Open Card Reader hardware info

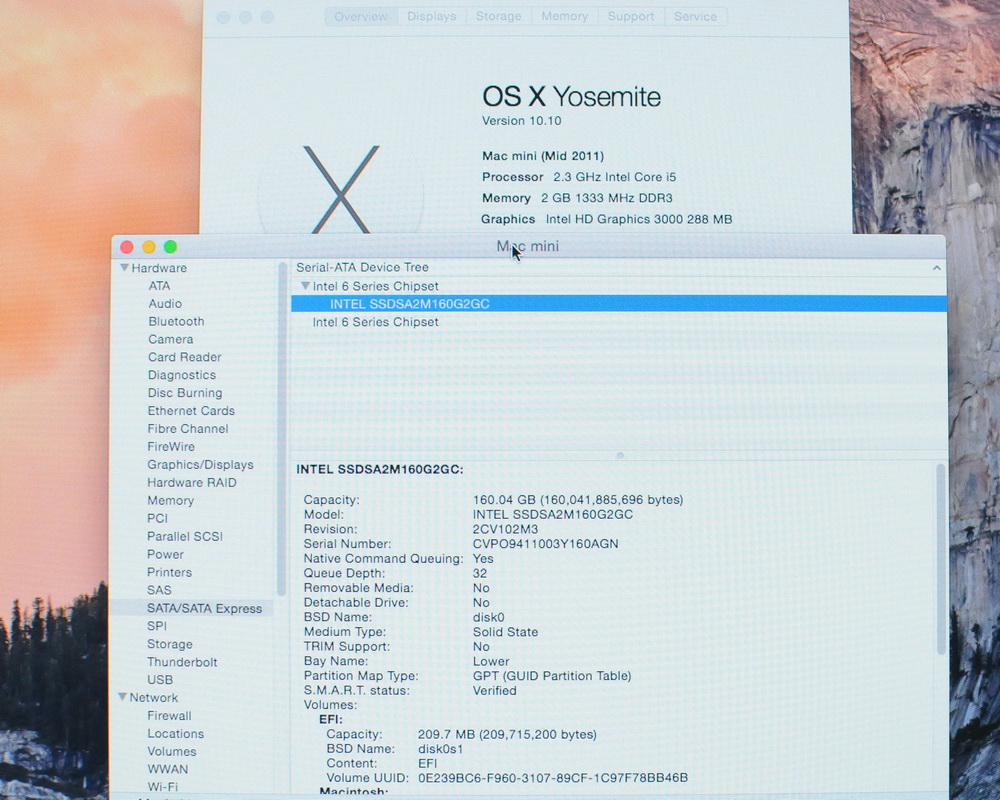184,357
